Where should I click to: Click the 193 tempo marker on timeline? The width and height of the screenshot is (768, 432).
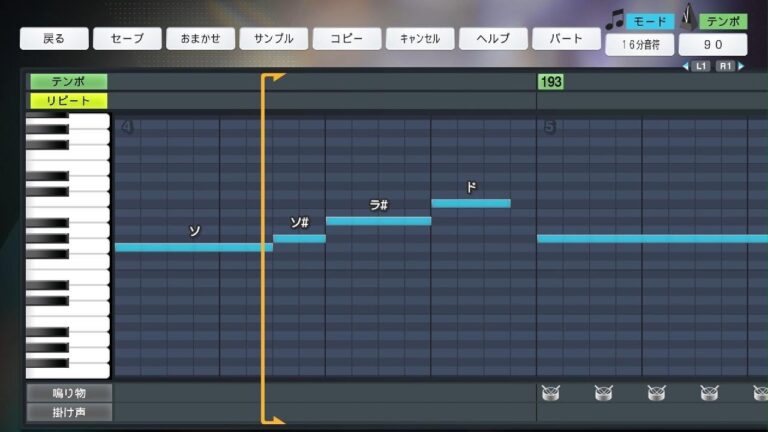[550, 82]
